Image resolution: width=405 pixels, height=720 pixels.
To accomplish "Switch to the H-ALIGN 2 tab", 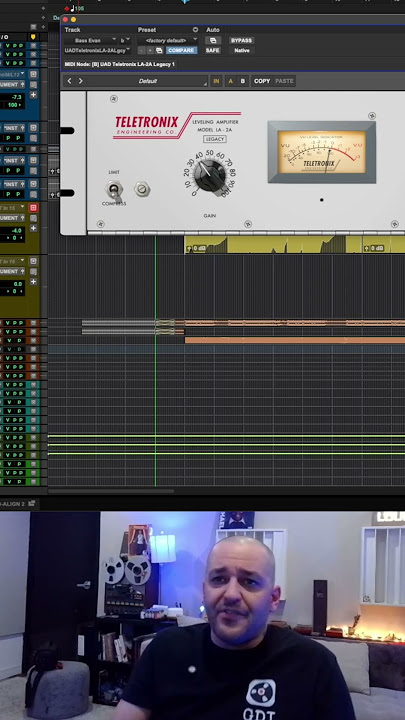I will (12, 504).
